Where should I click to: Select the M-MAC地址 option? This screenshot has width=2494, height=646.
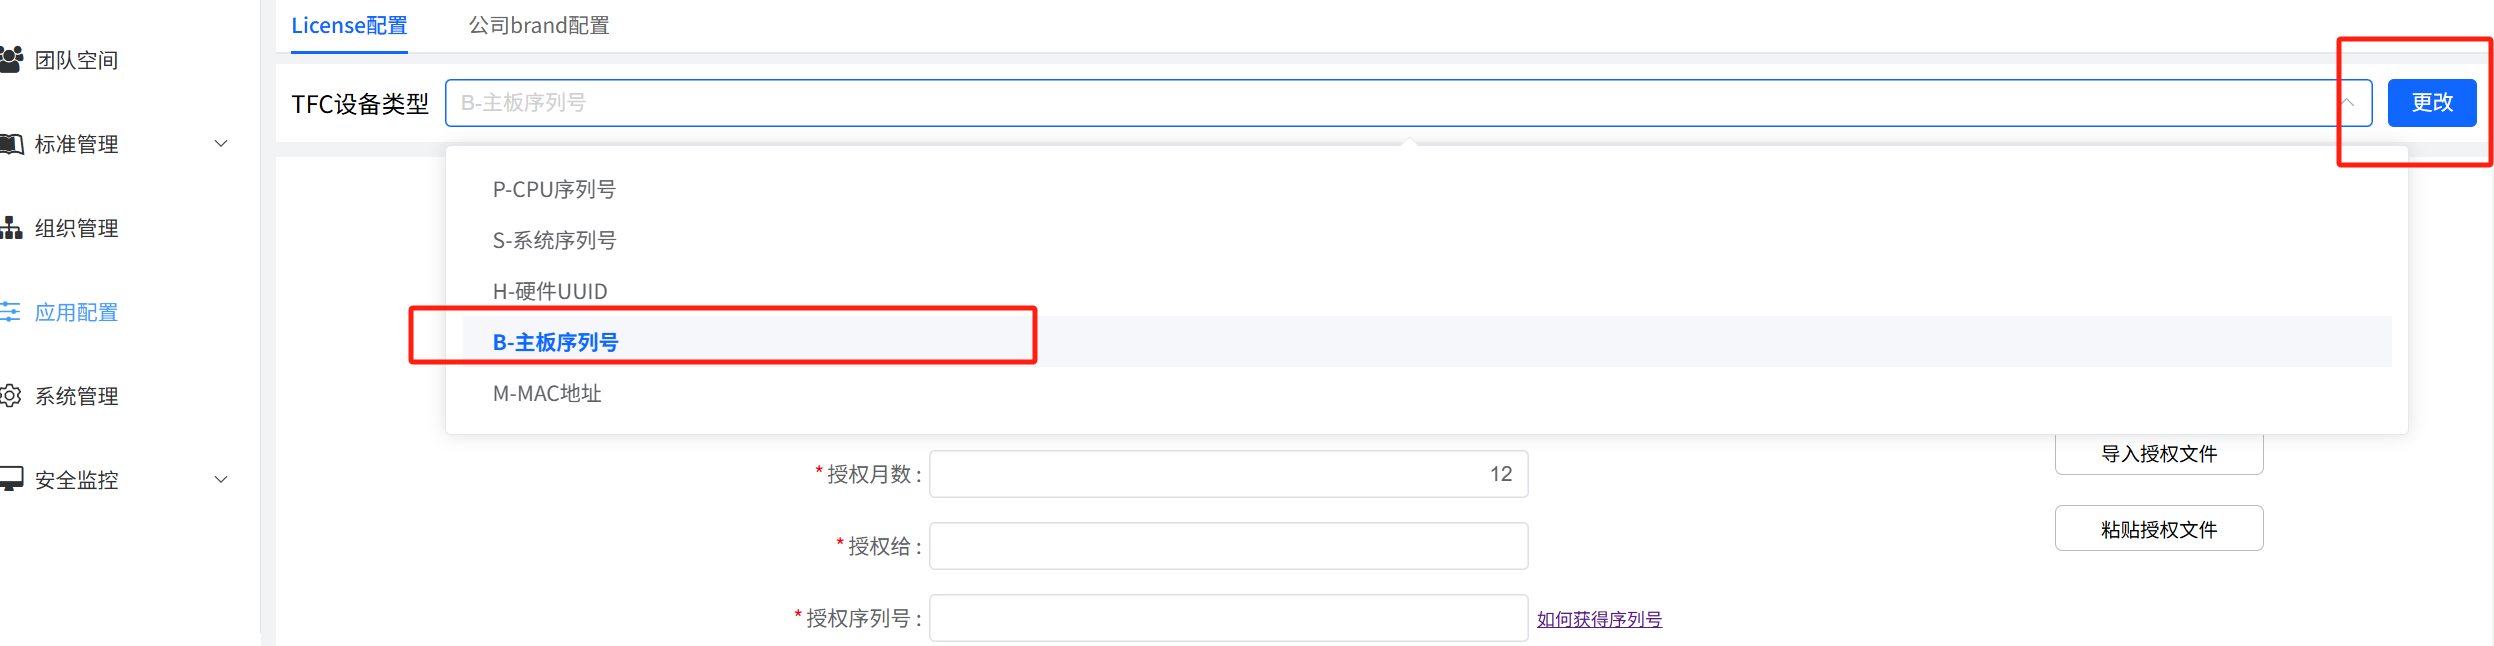[547, 394]
